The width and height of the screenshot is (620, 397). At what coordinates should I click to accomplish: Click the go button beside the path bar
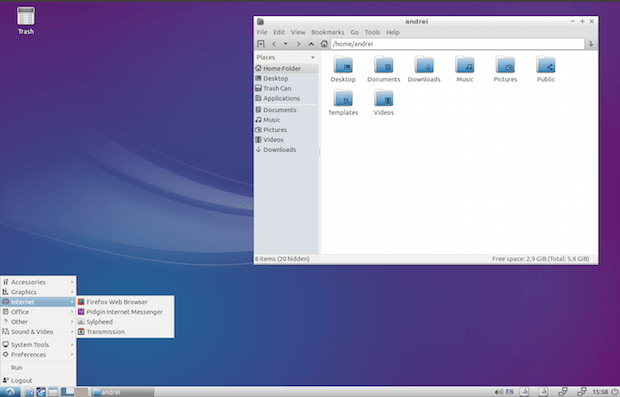tap(591, 44)
